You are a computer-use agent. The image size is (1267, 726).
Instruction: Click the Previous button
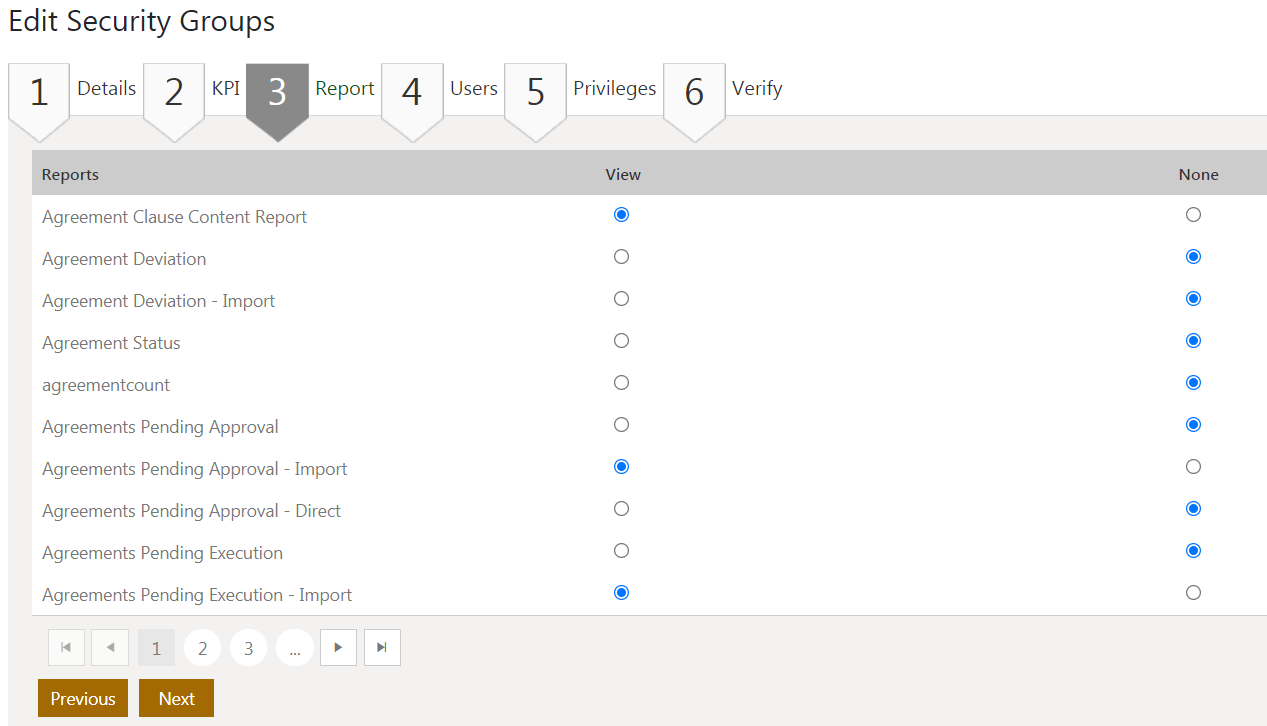pyautogui.click(x=83, y=699)
